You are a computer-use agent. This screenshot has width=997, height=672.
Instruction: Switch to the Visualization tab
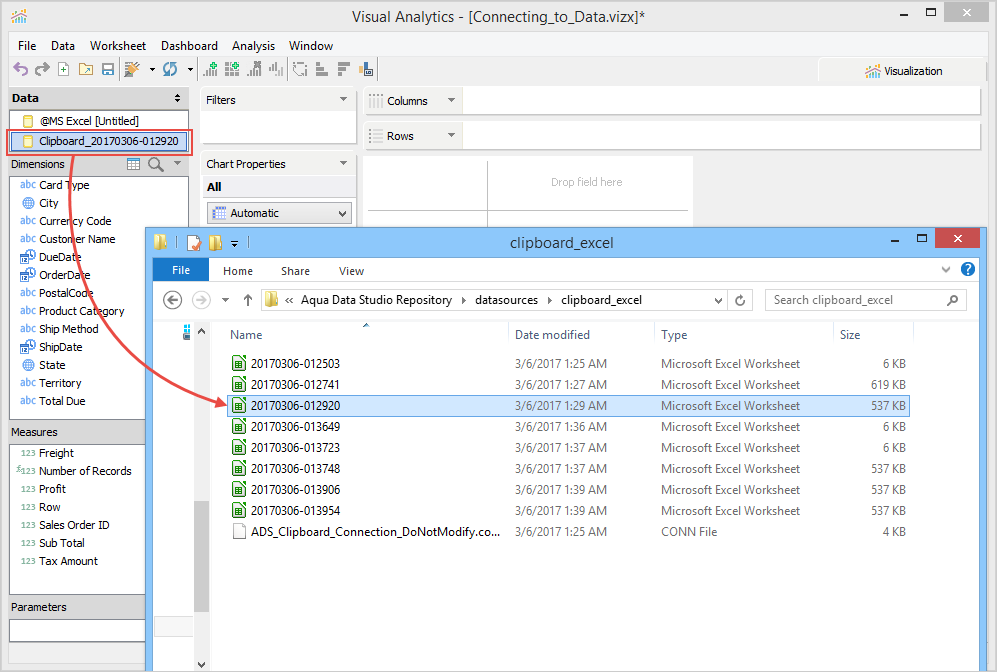pos(903,71)
